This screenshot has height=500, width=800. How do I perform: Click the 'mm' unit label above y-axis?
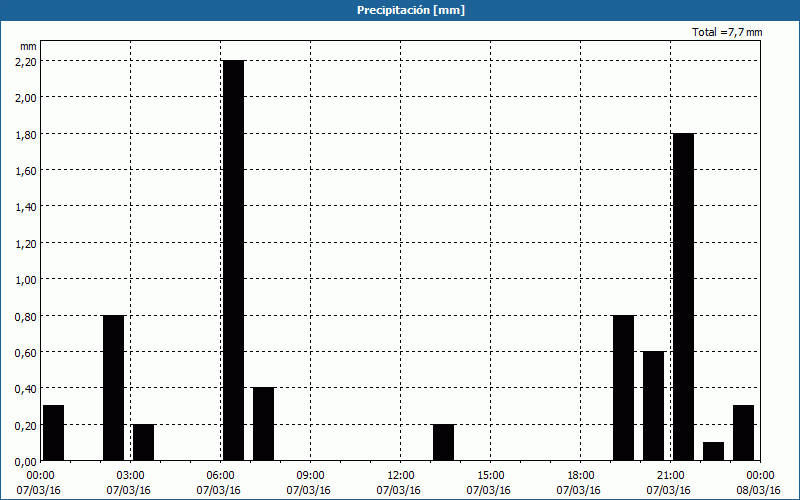29,46
